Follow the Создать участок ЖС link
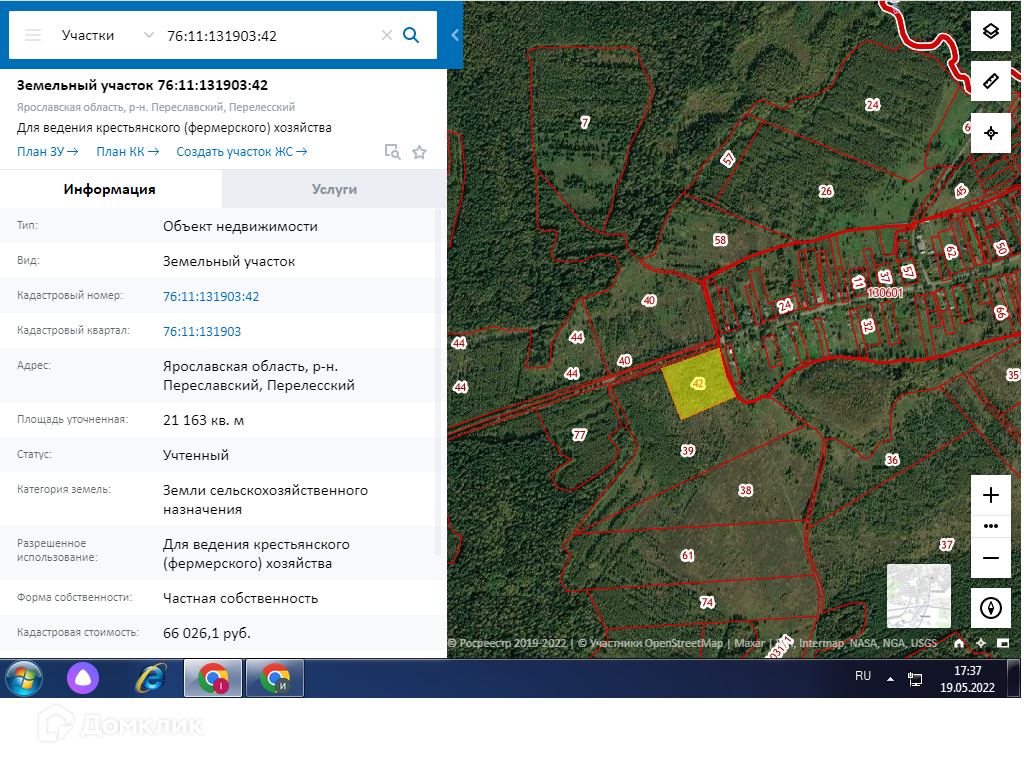Screen dimensions: 1024x768 pyautogui.click(x=241, y=152)
